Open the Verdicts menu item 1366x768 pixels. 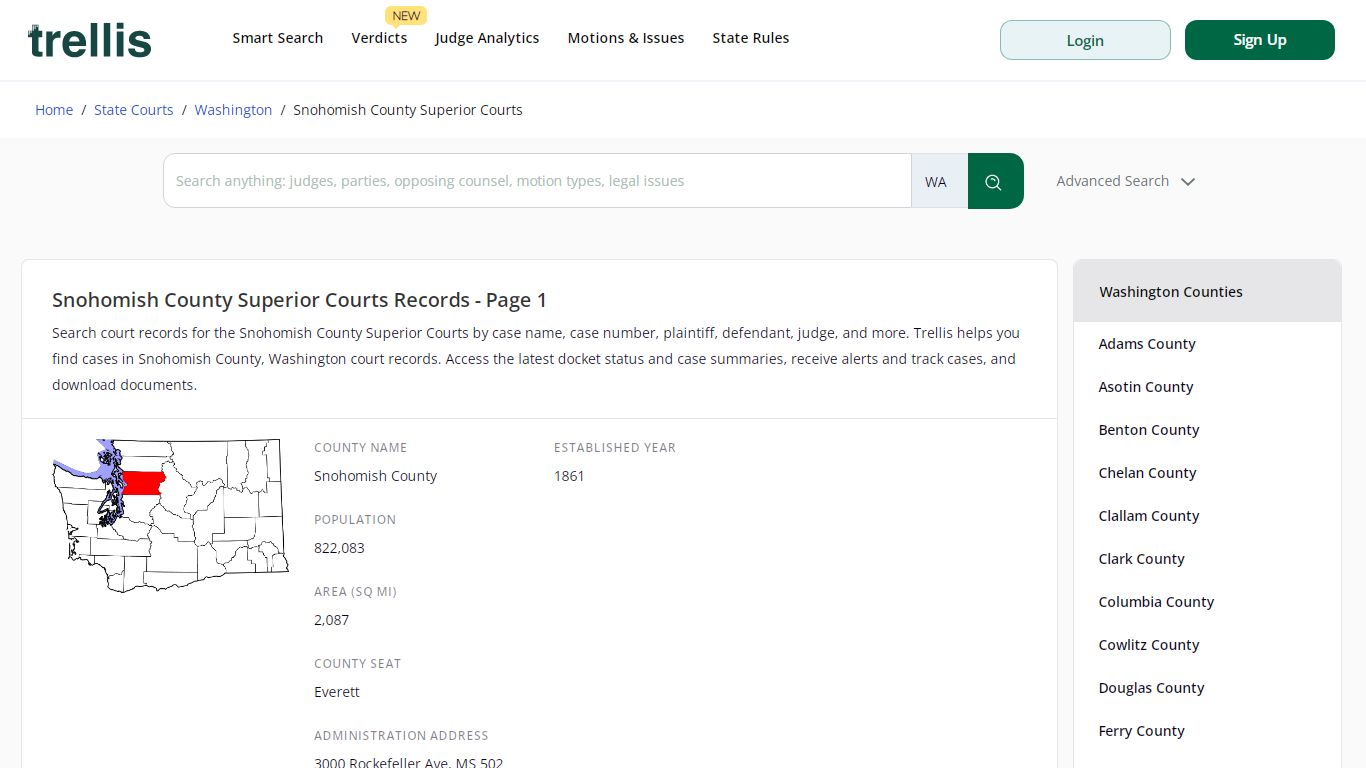click(379, 38)
